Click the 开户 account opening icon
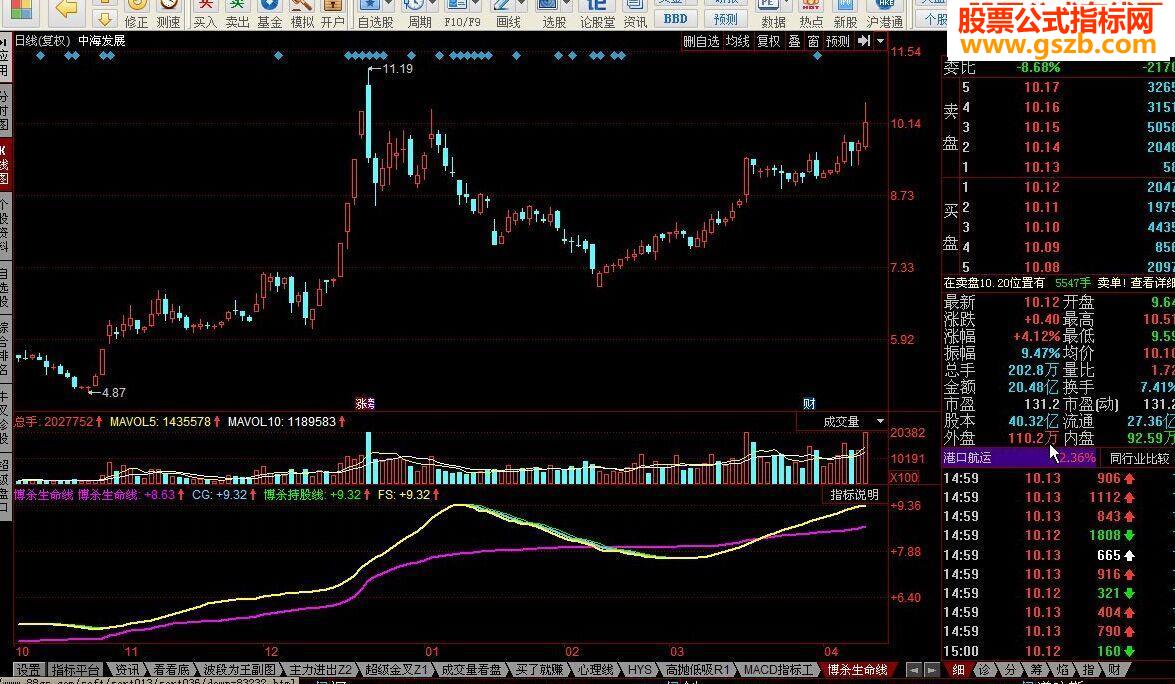This screenshot has height=684, width=1175. click(333, 14)
